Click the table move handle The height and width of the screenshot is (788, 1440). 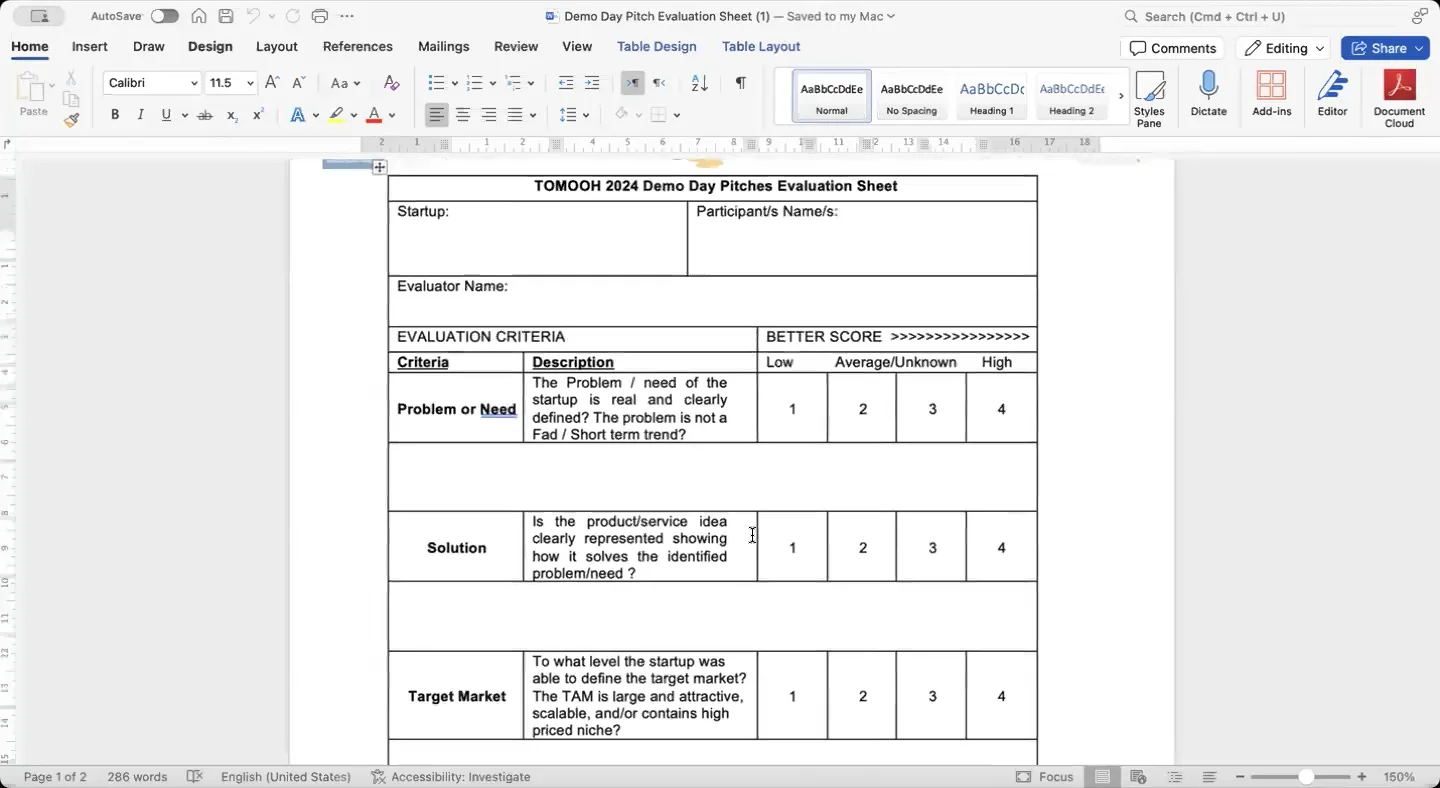click(x=379, y=168)
